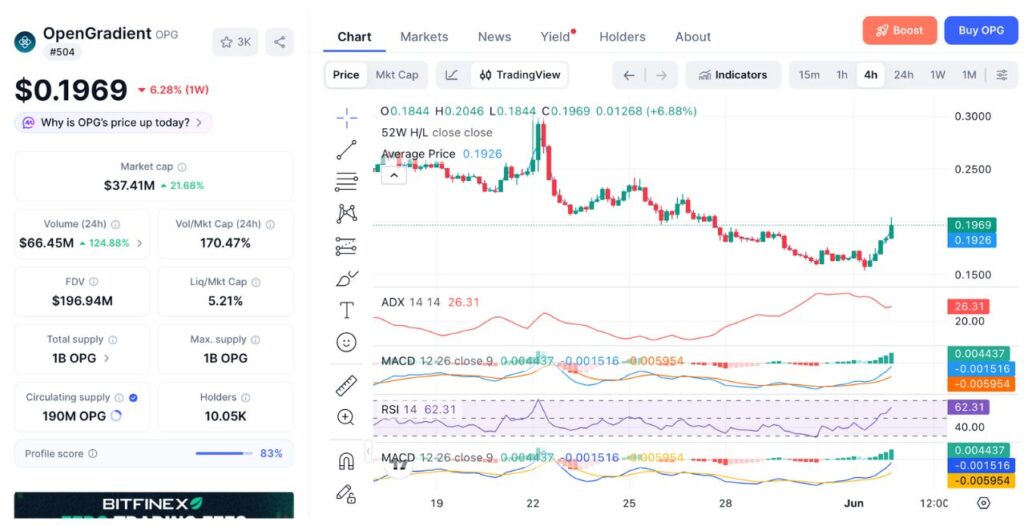Open the price range projection tool

point(346,246)
